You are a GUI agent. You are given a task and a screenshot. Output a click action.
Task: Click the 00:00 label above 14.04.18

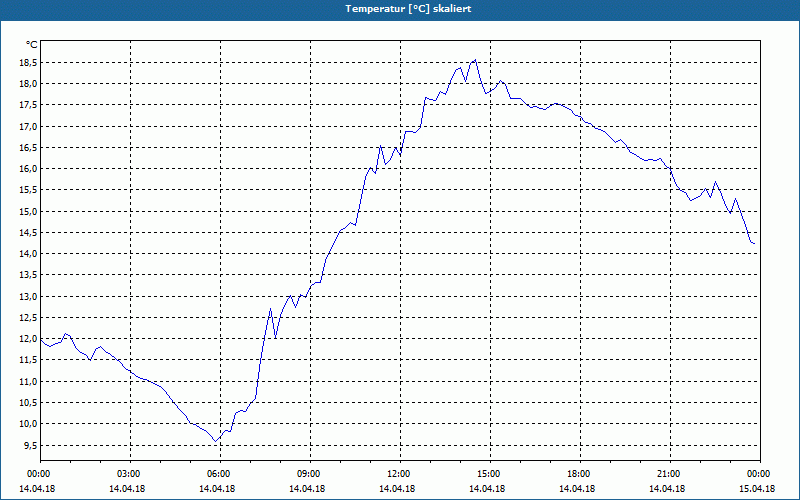click(x=38, y=474)
